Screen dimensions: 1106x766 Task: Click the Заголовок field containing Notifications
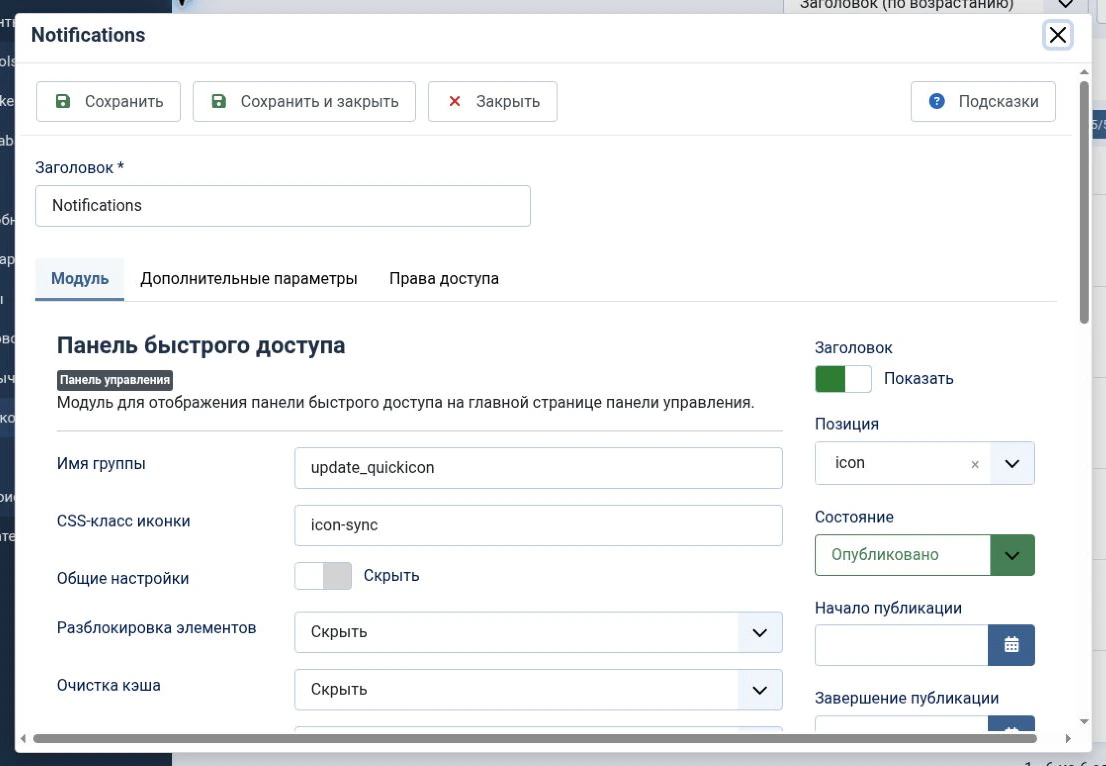coord(283,206)
